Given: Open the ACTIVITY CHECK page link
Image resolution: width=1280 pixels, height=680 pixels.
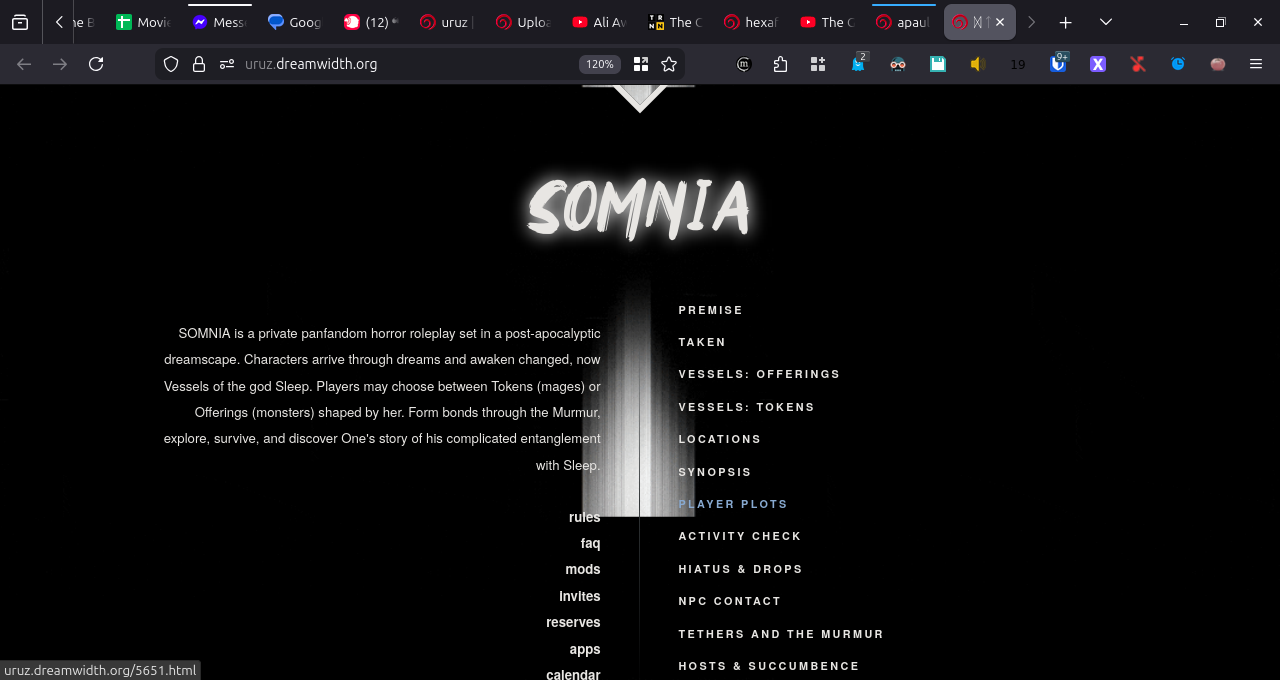Looking at the screenshot, I should tap(740, 536).
